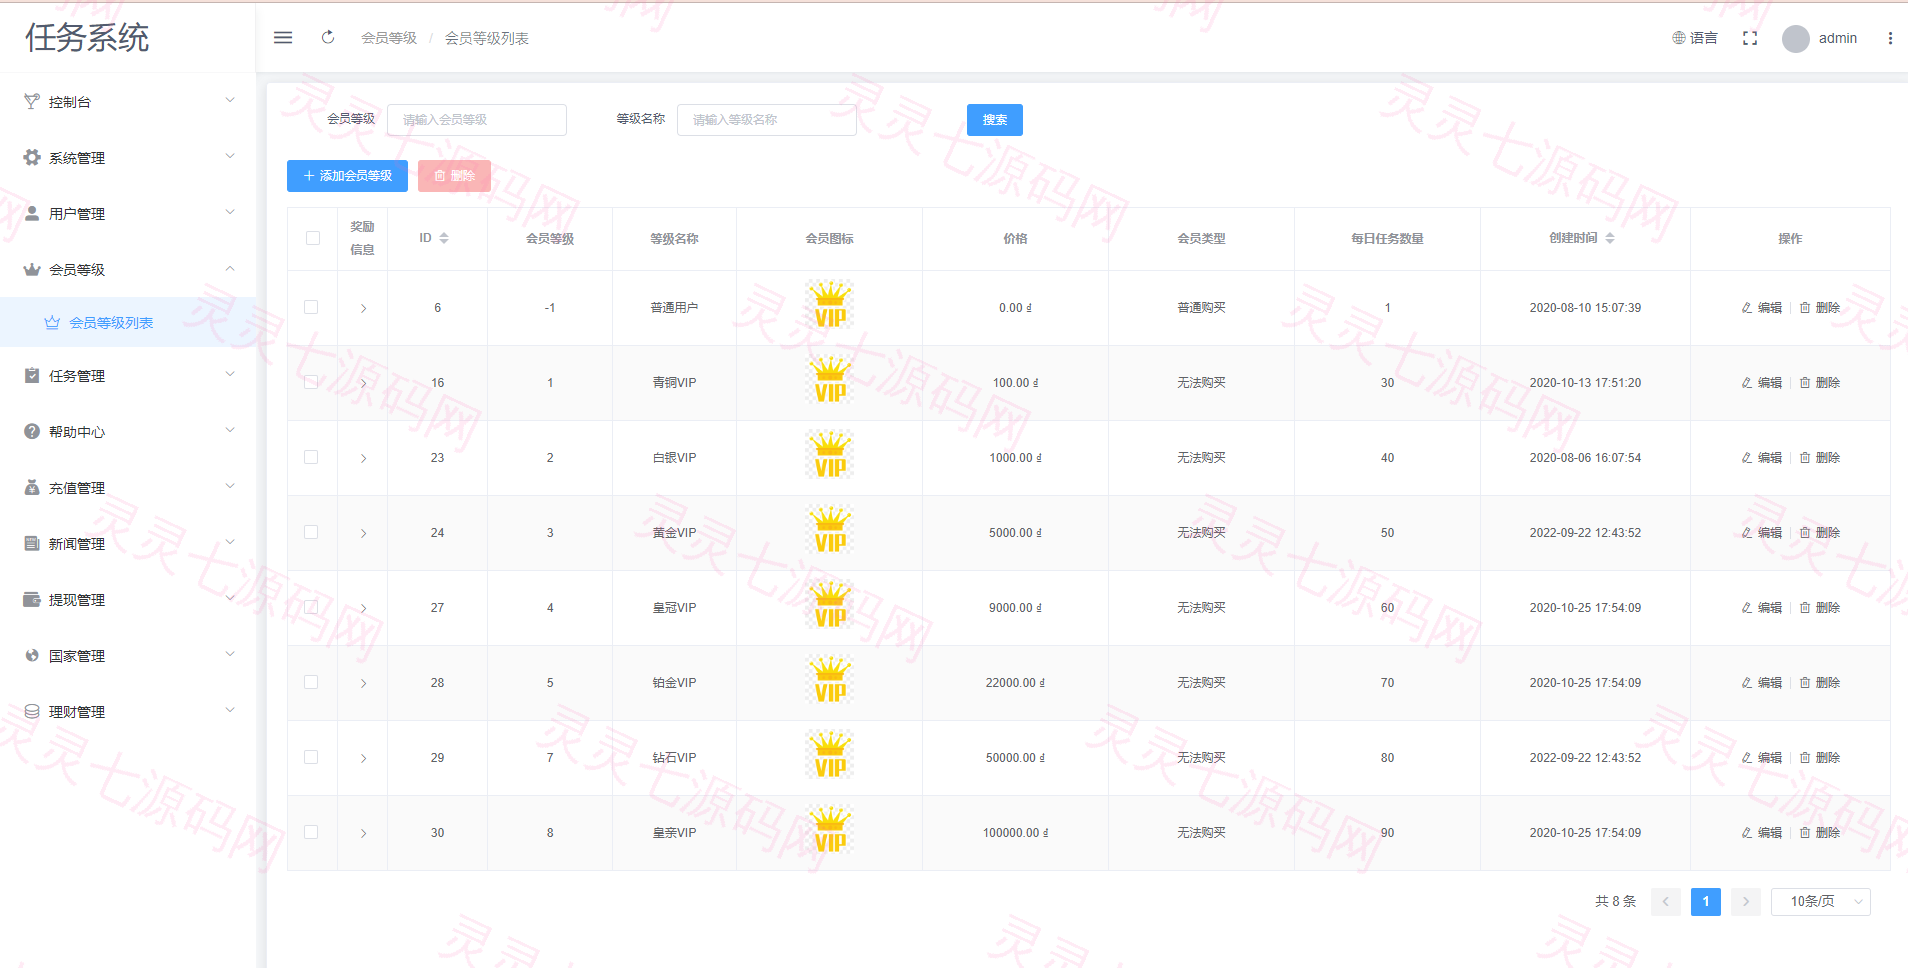
Task: Select 会员等级列表 in the sidebar
Action: coord(128,322)
